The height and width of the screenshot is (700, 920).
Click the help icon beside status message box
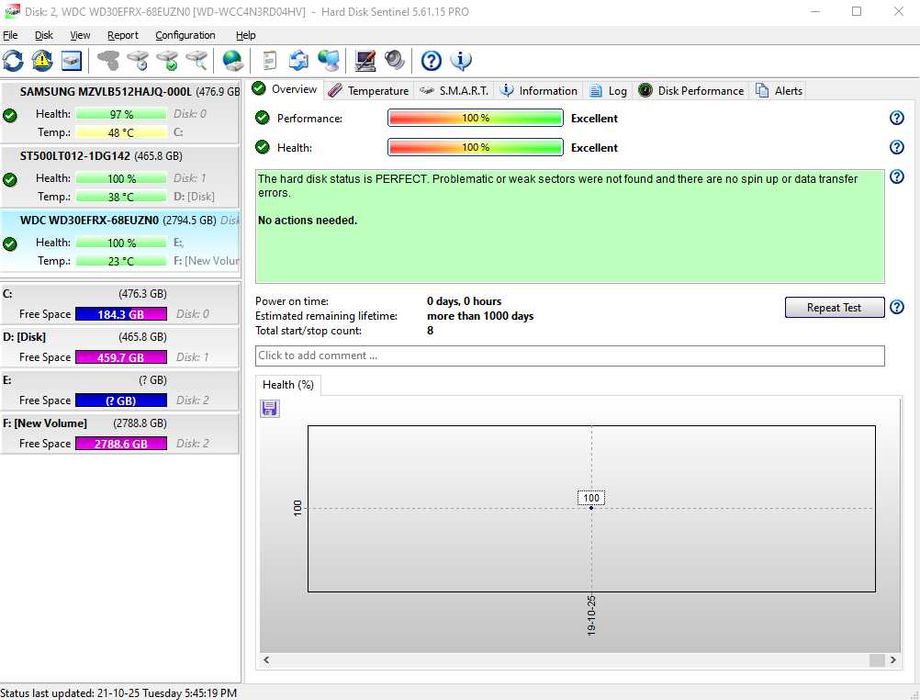click(x=897, y=176)
